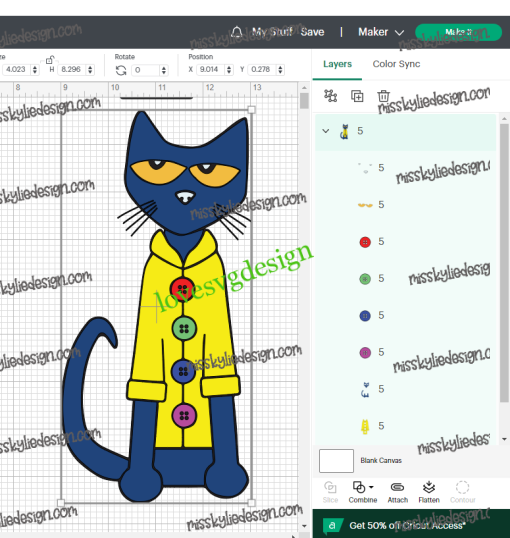This screenshot has width=510, height=538.
Task: Click the width stepper arrows
Action: pyautogui.click(x=35, y=70)
